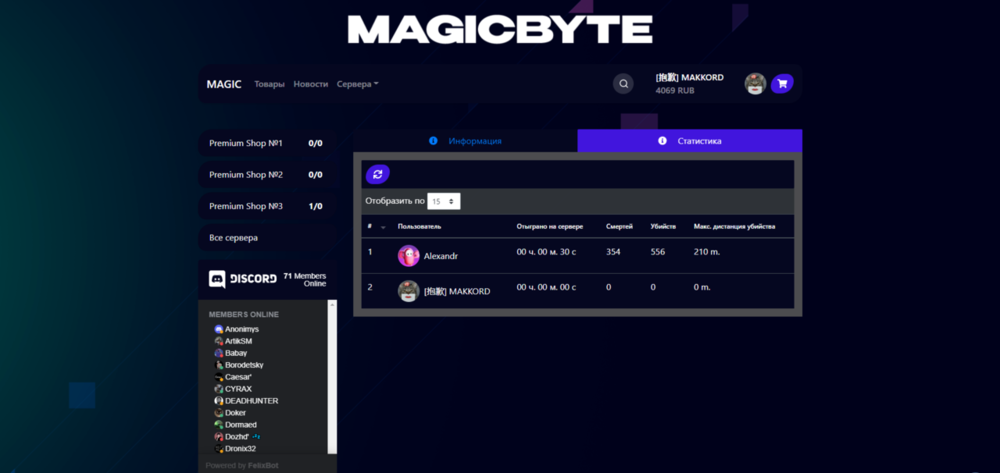1000x473 pixels.
Task: Click MAKKORD's avatar in table row 2
Action: (x=408, y=291)
